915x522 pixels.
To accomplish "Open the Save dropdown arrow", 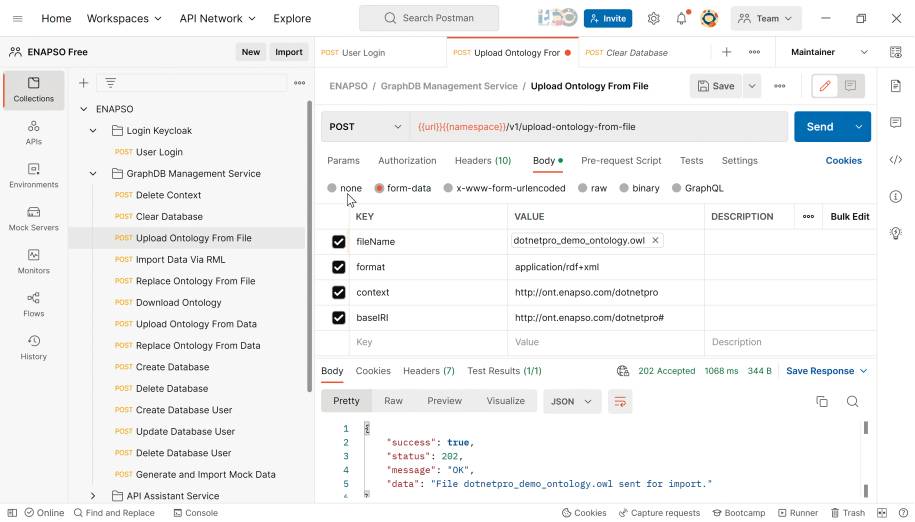I will (752, 86).
